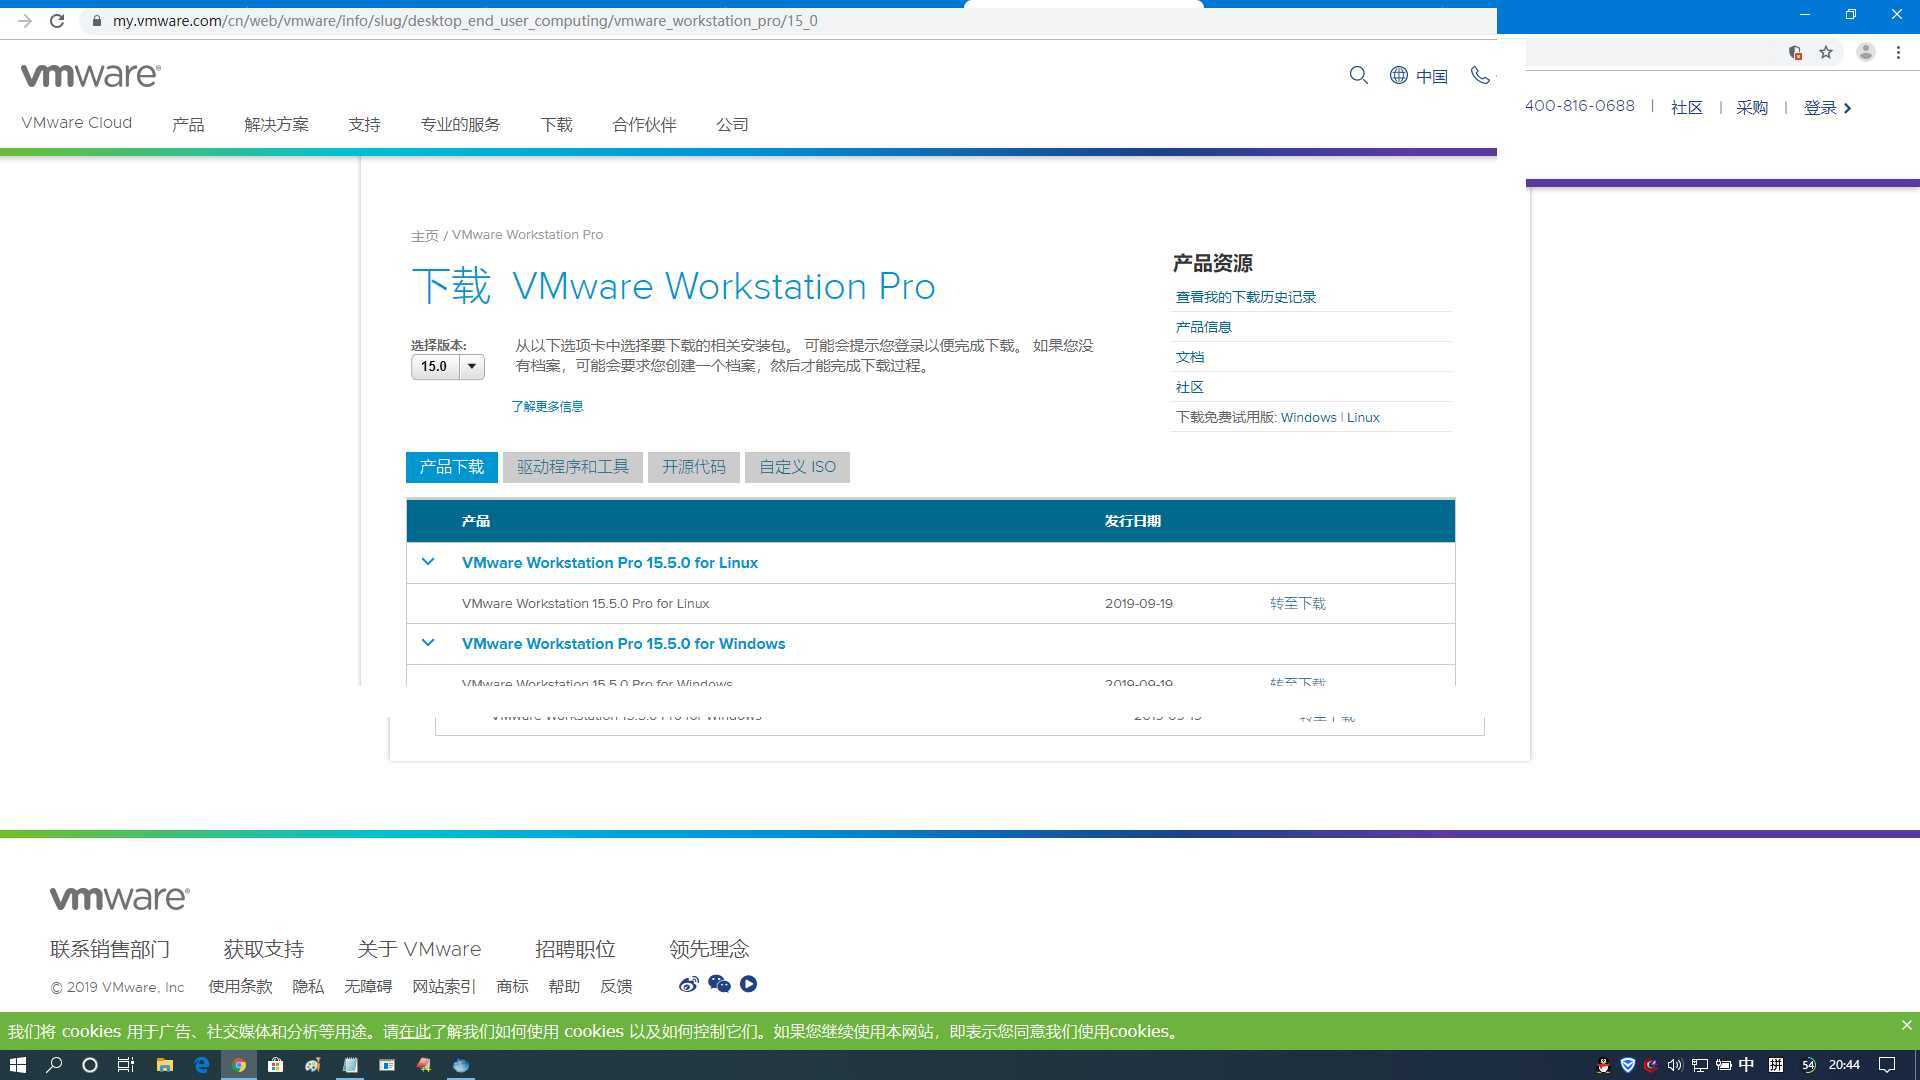
Task: Open Task View on the taskbar
Action: [126, 1065]
